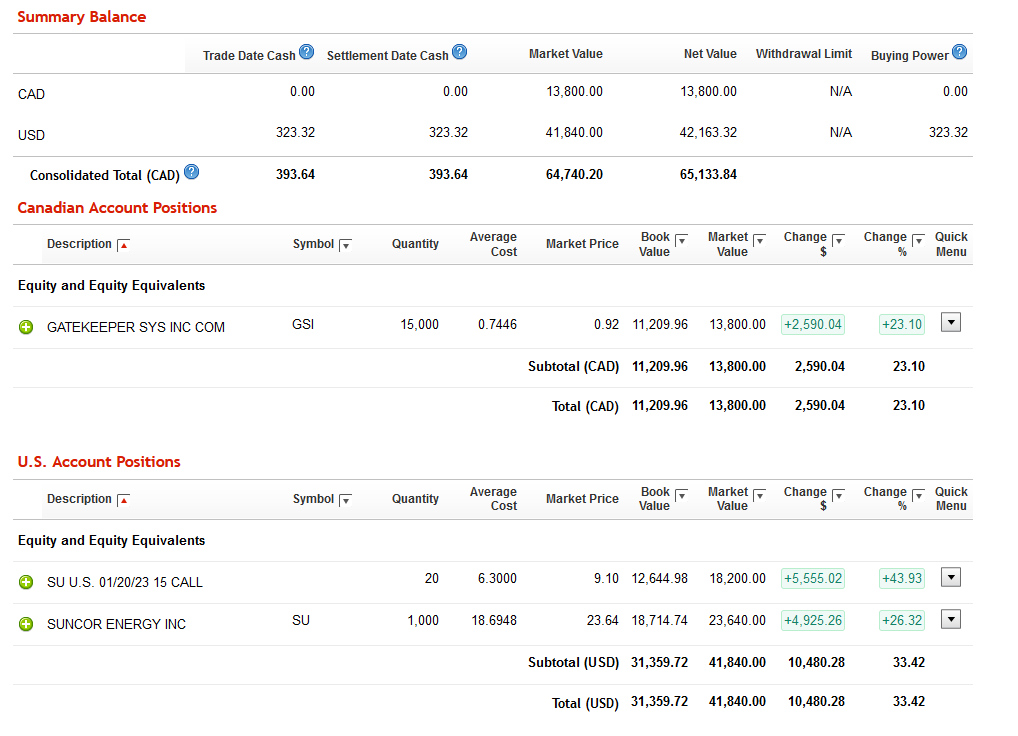1018x736 pixels.
Task: Sort Canadian positions by Change % arrow
Action: (x=918, y=240)
